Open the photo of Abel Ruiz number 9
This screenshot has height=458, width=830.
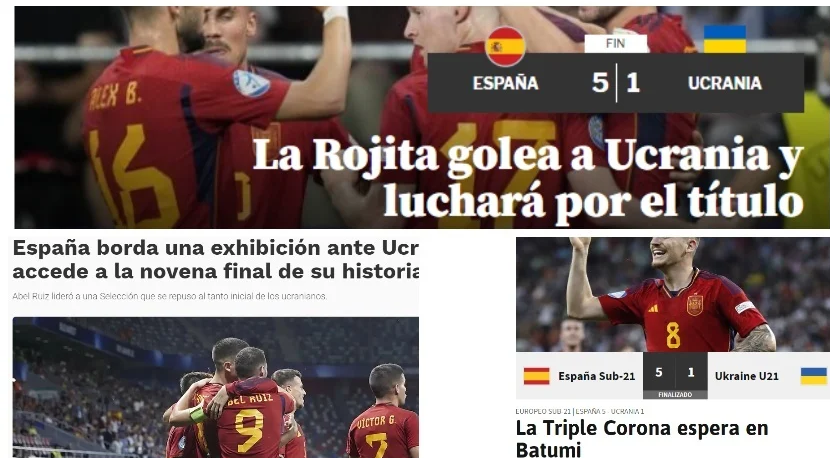point(215,388)
